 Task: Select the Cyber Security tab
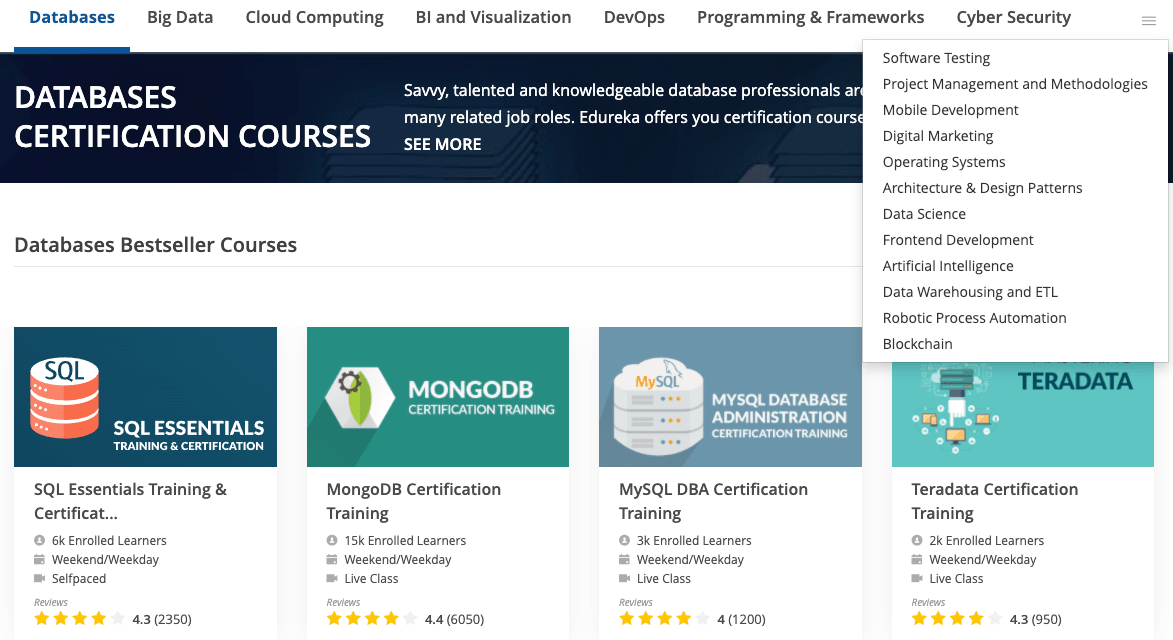1014,17
